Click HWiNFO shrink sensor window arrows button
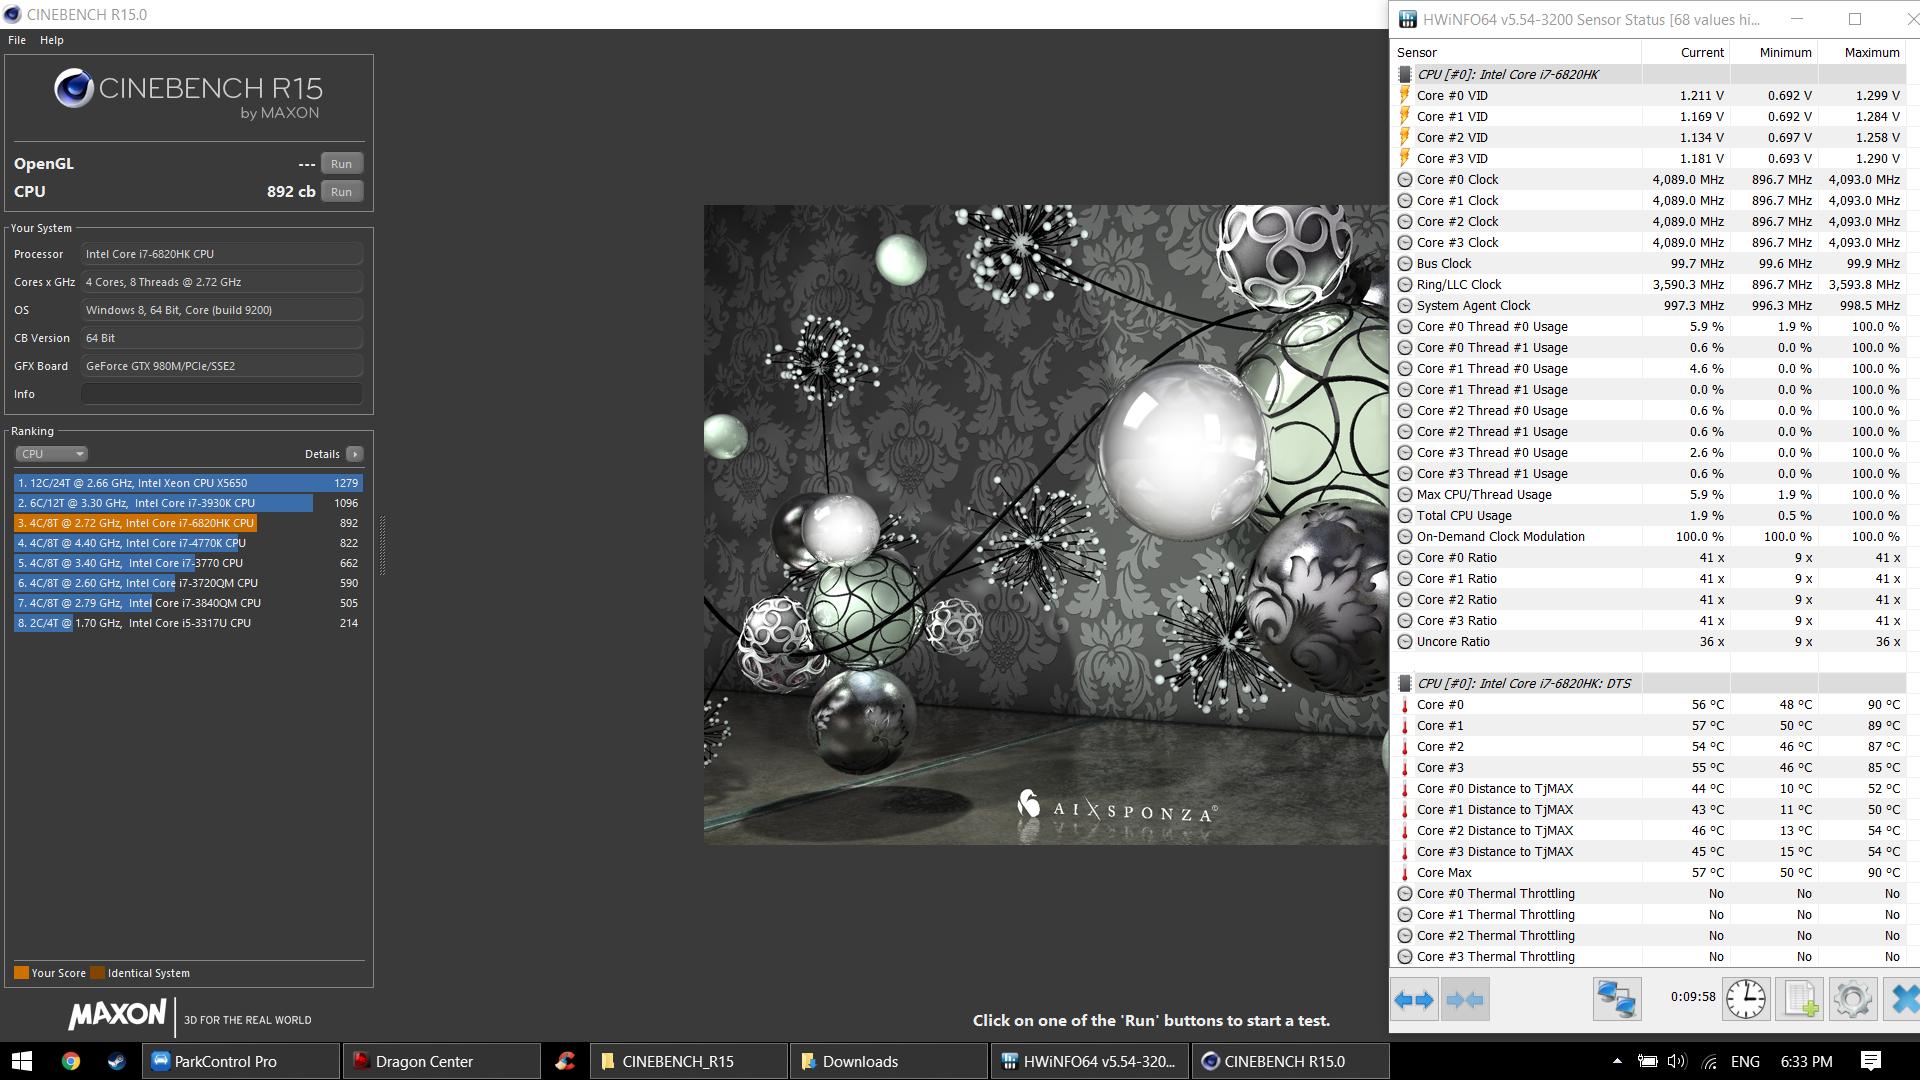1920x1080 pixels. pyautogui.click(x=1465, y=999)
